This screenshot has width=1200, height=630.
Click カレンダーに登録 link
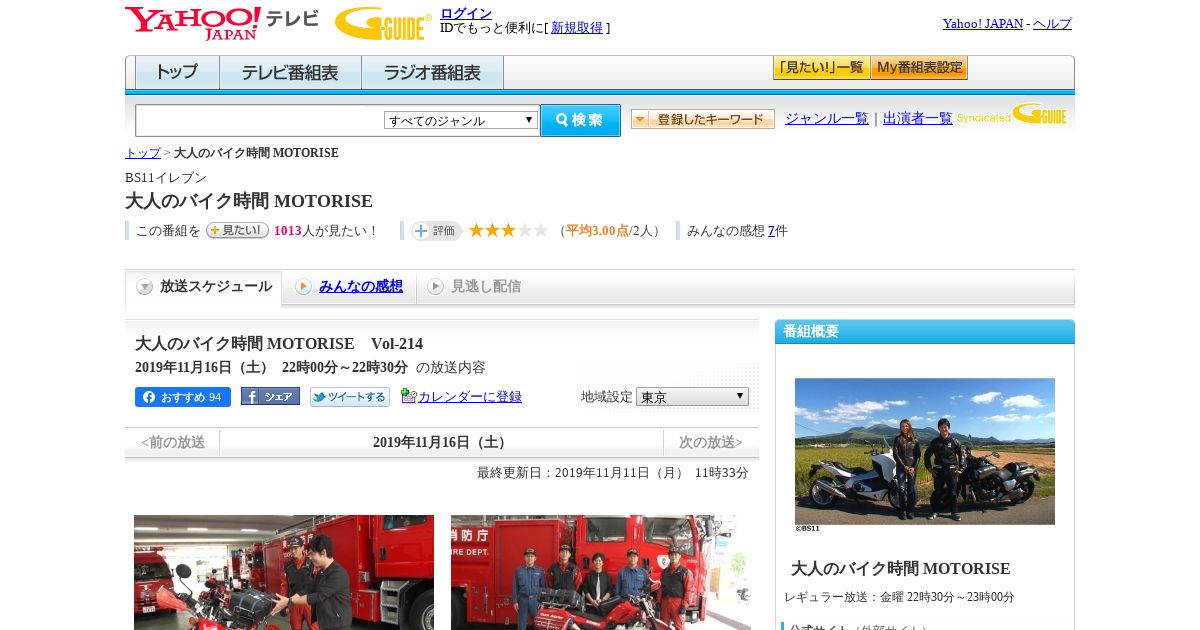click(x=470, y=397)
